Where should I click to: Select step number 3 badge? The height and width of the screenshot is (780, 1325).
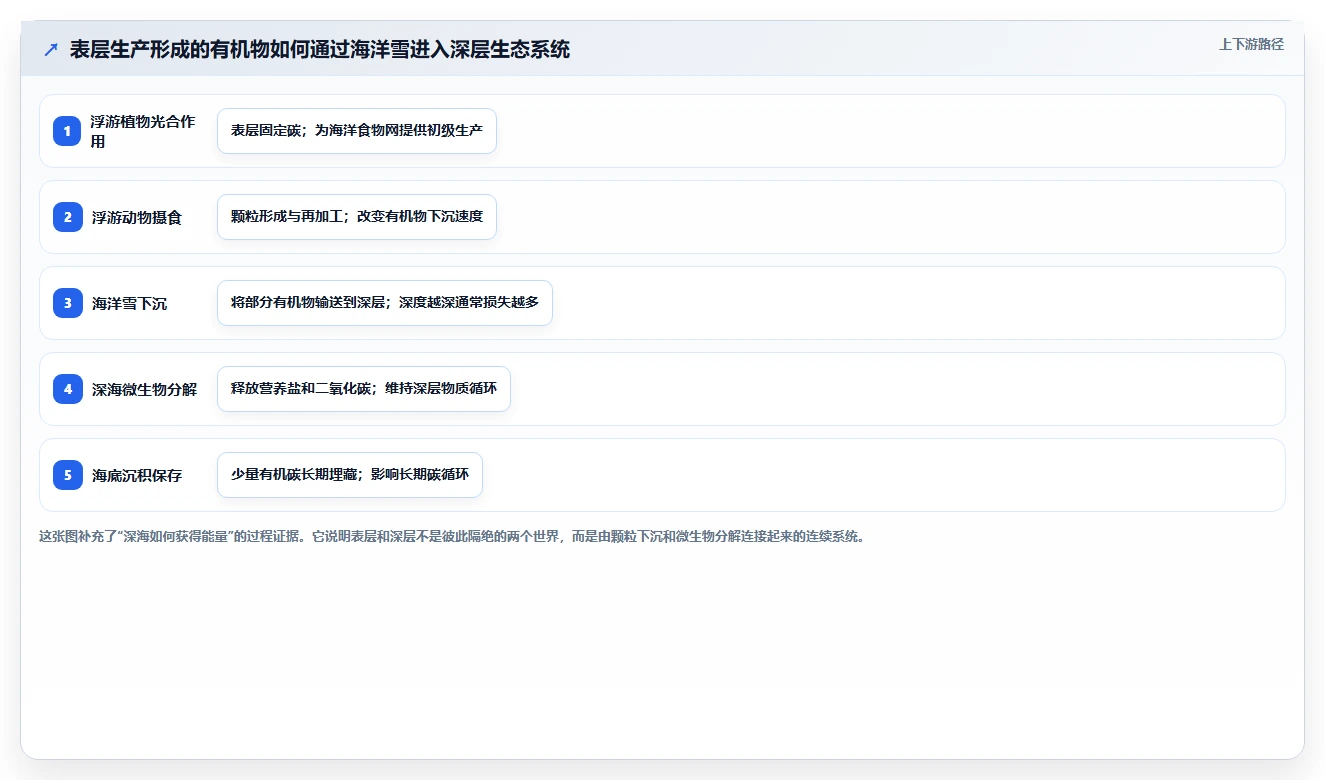pos(68,303)
